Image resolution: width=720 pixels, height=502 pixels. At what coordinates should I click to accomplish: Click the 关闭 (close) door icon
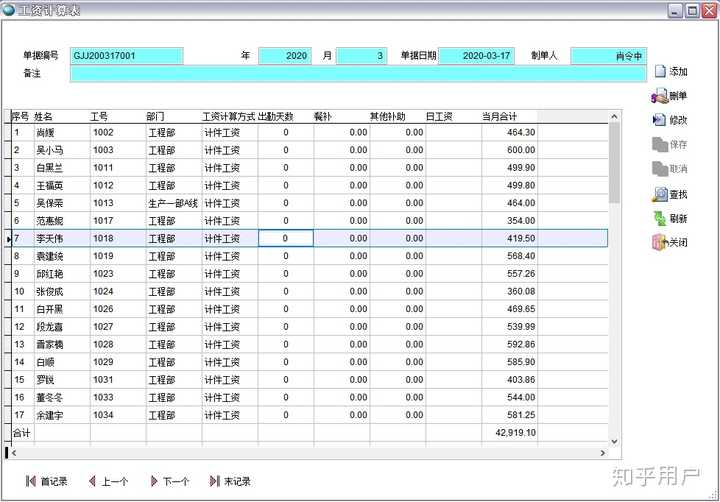[659, 242]
